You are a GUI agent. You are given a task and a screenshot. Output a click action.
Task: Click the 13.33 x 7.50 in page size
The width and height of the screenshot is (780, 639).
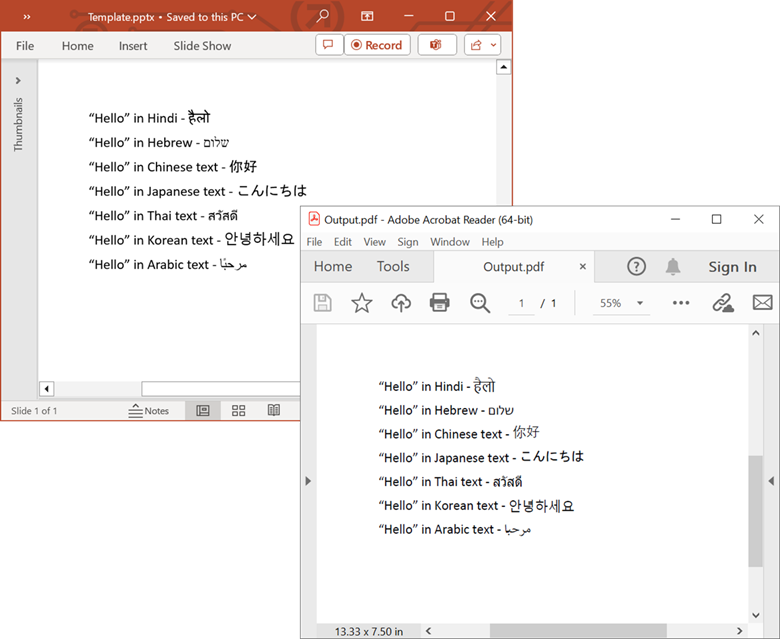[x=369, y=632]
